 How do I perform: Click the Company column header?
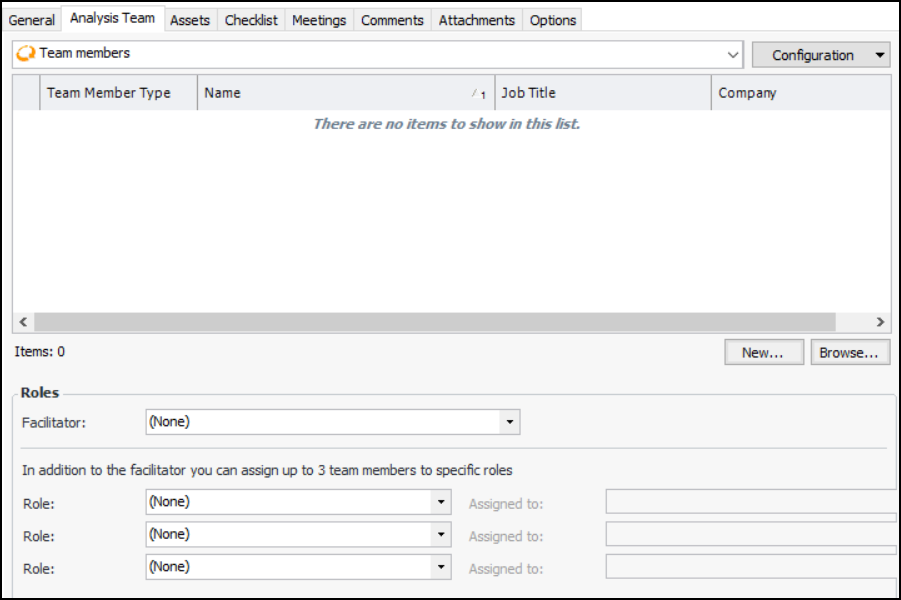coord(801,93)
